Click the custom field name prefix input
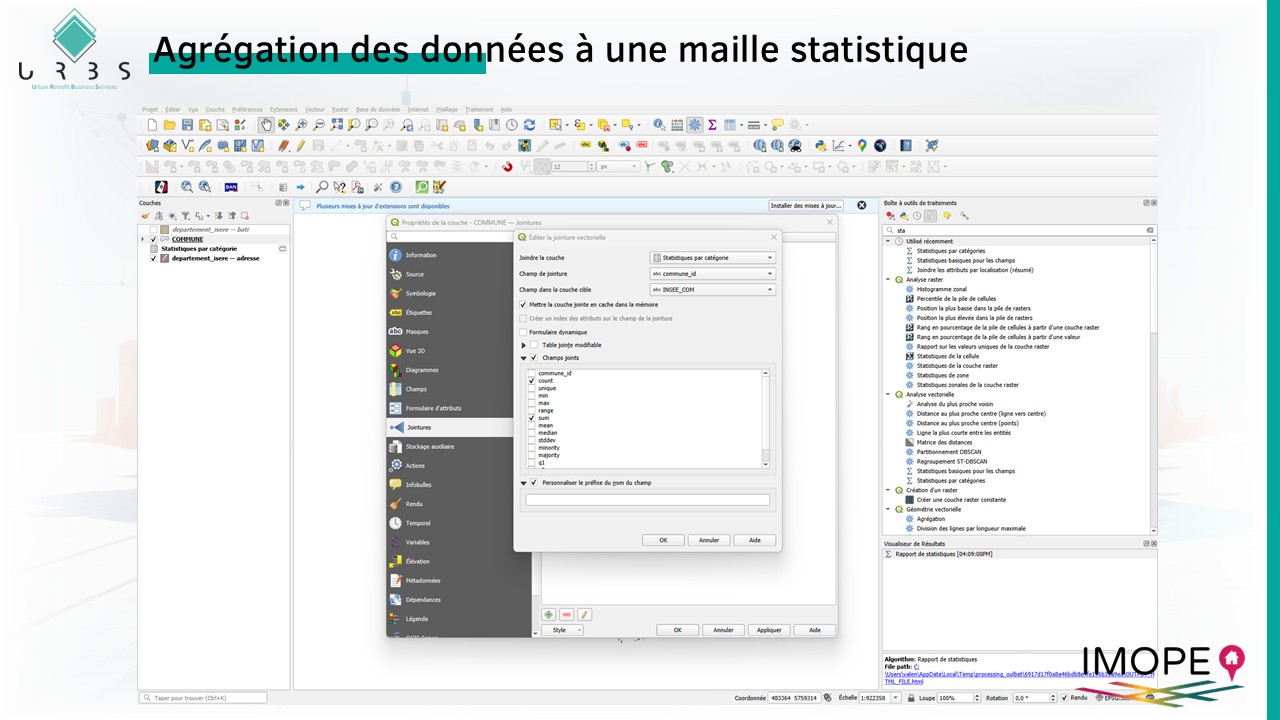 [x=648, y=499]
